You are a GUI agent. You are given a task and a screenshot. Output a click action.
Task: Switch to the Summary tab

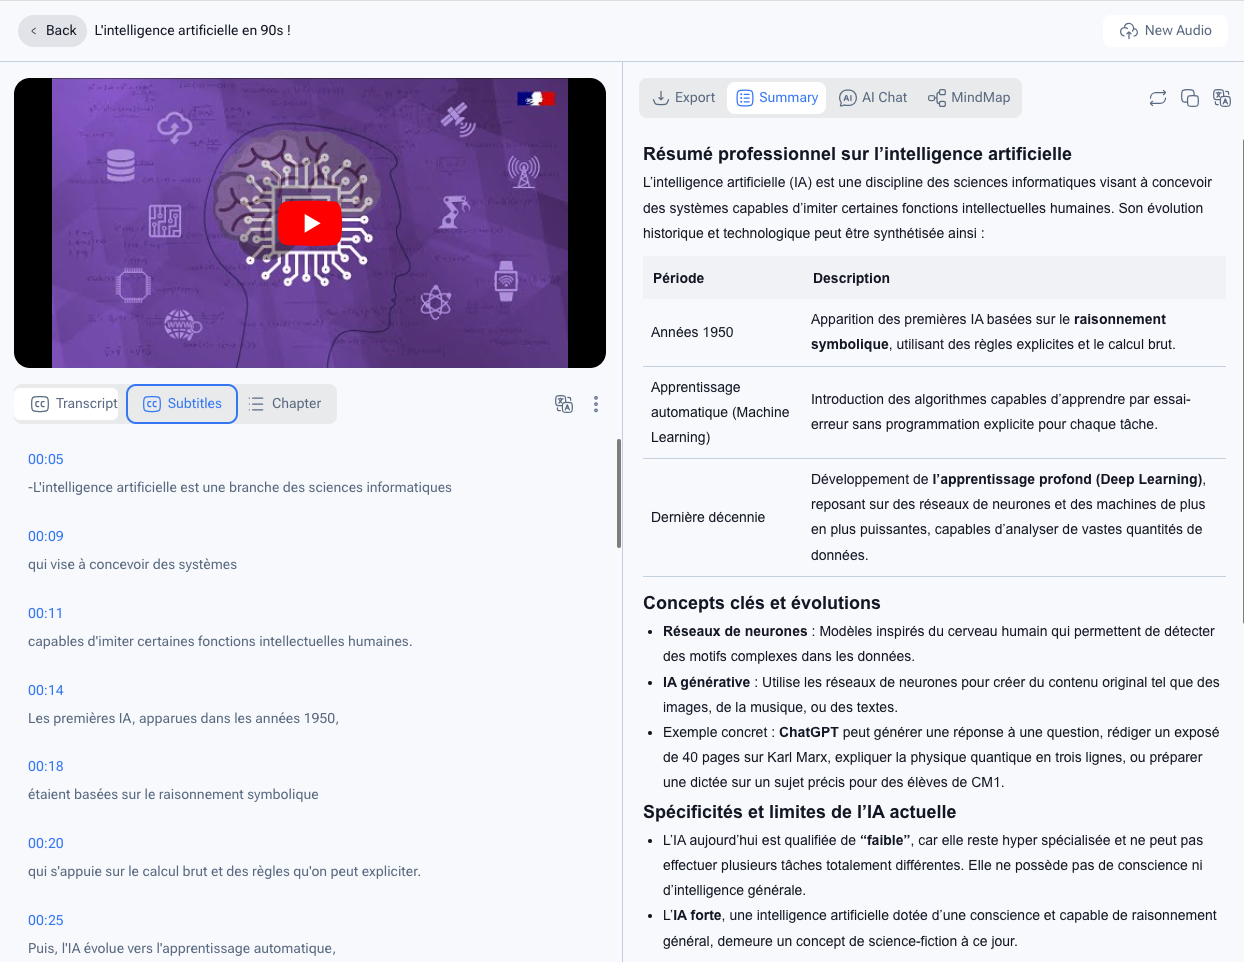coord(777,97)
